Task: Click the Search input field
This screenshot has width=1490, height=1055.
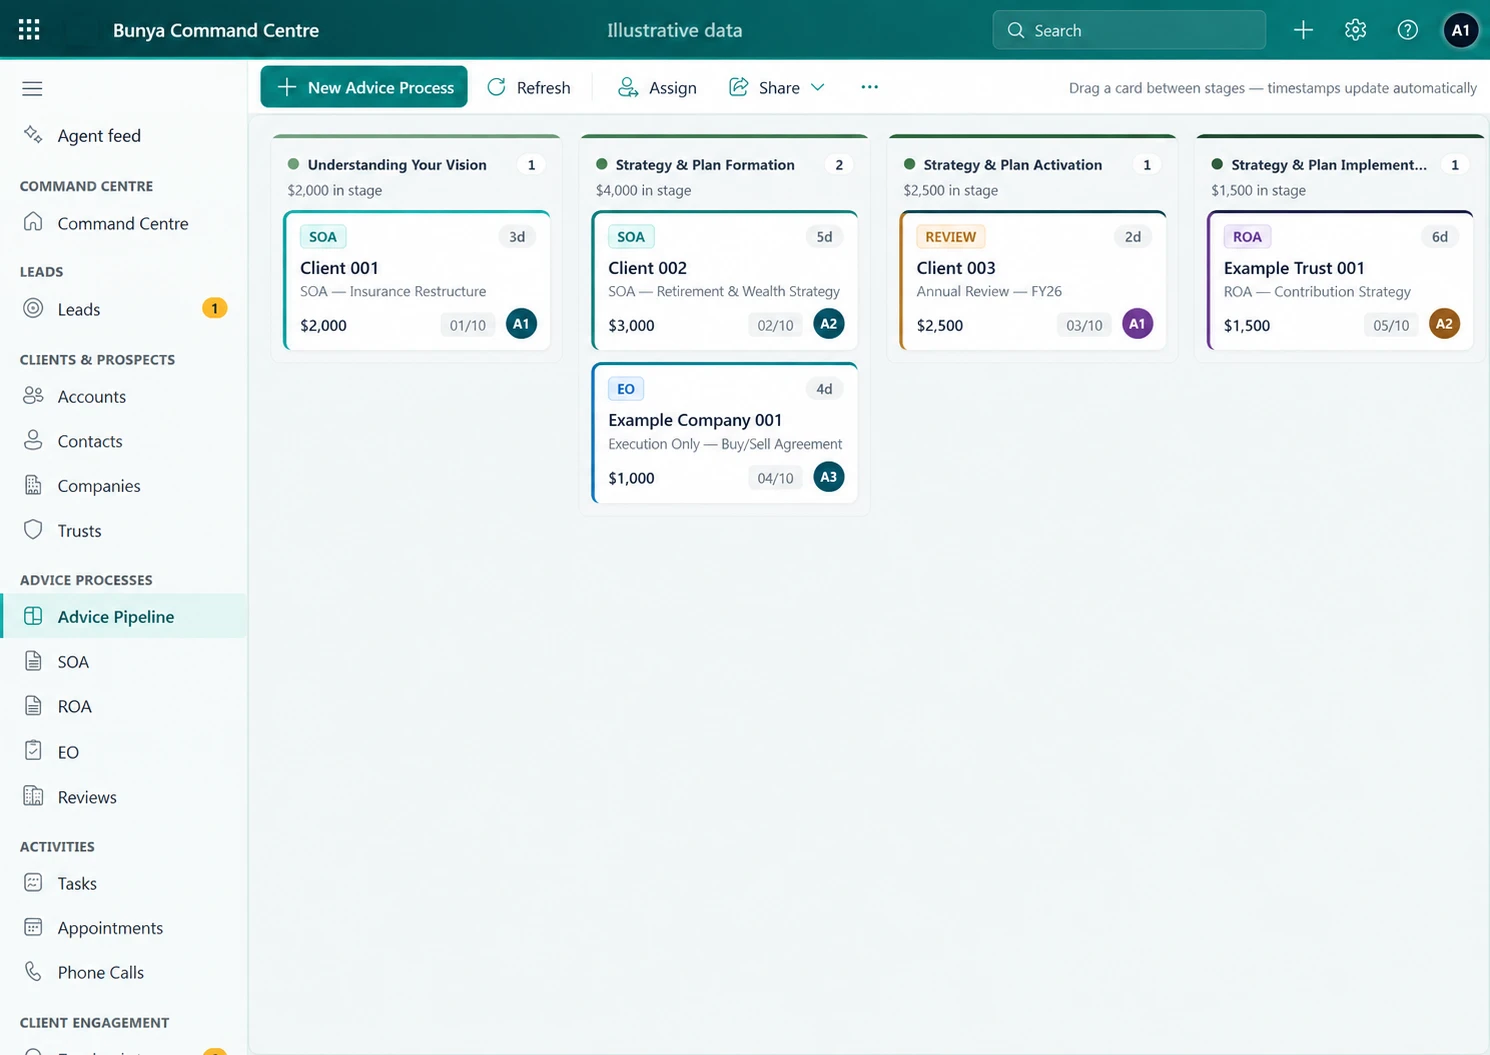Action: pos(1129,30)
